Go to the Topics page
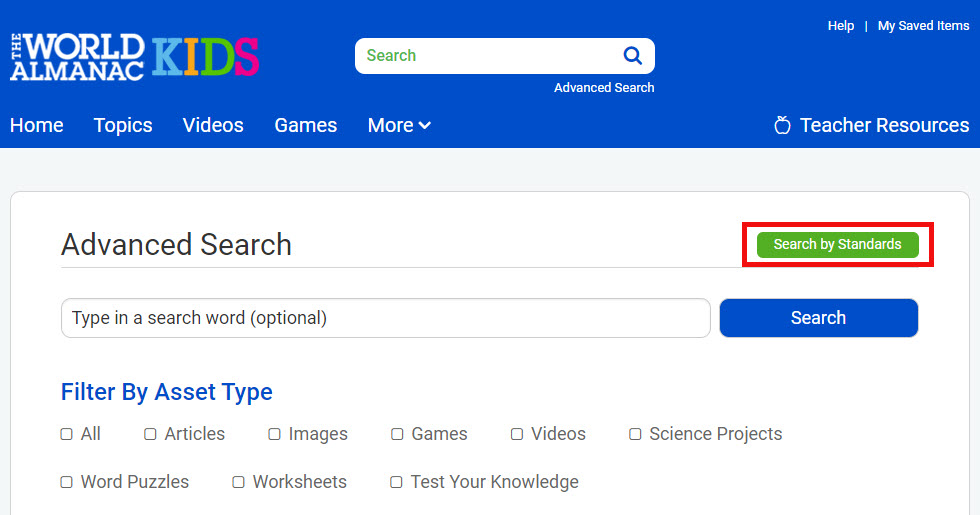980x515 pixels. (123, 125)
